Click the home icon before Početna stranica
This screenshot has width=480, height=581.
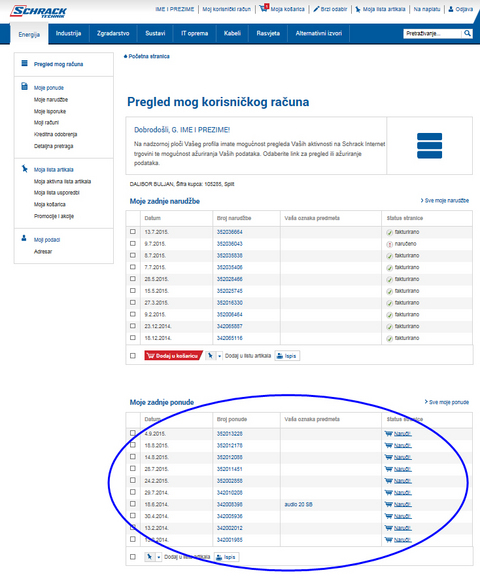[125, 56]
